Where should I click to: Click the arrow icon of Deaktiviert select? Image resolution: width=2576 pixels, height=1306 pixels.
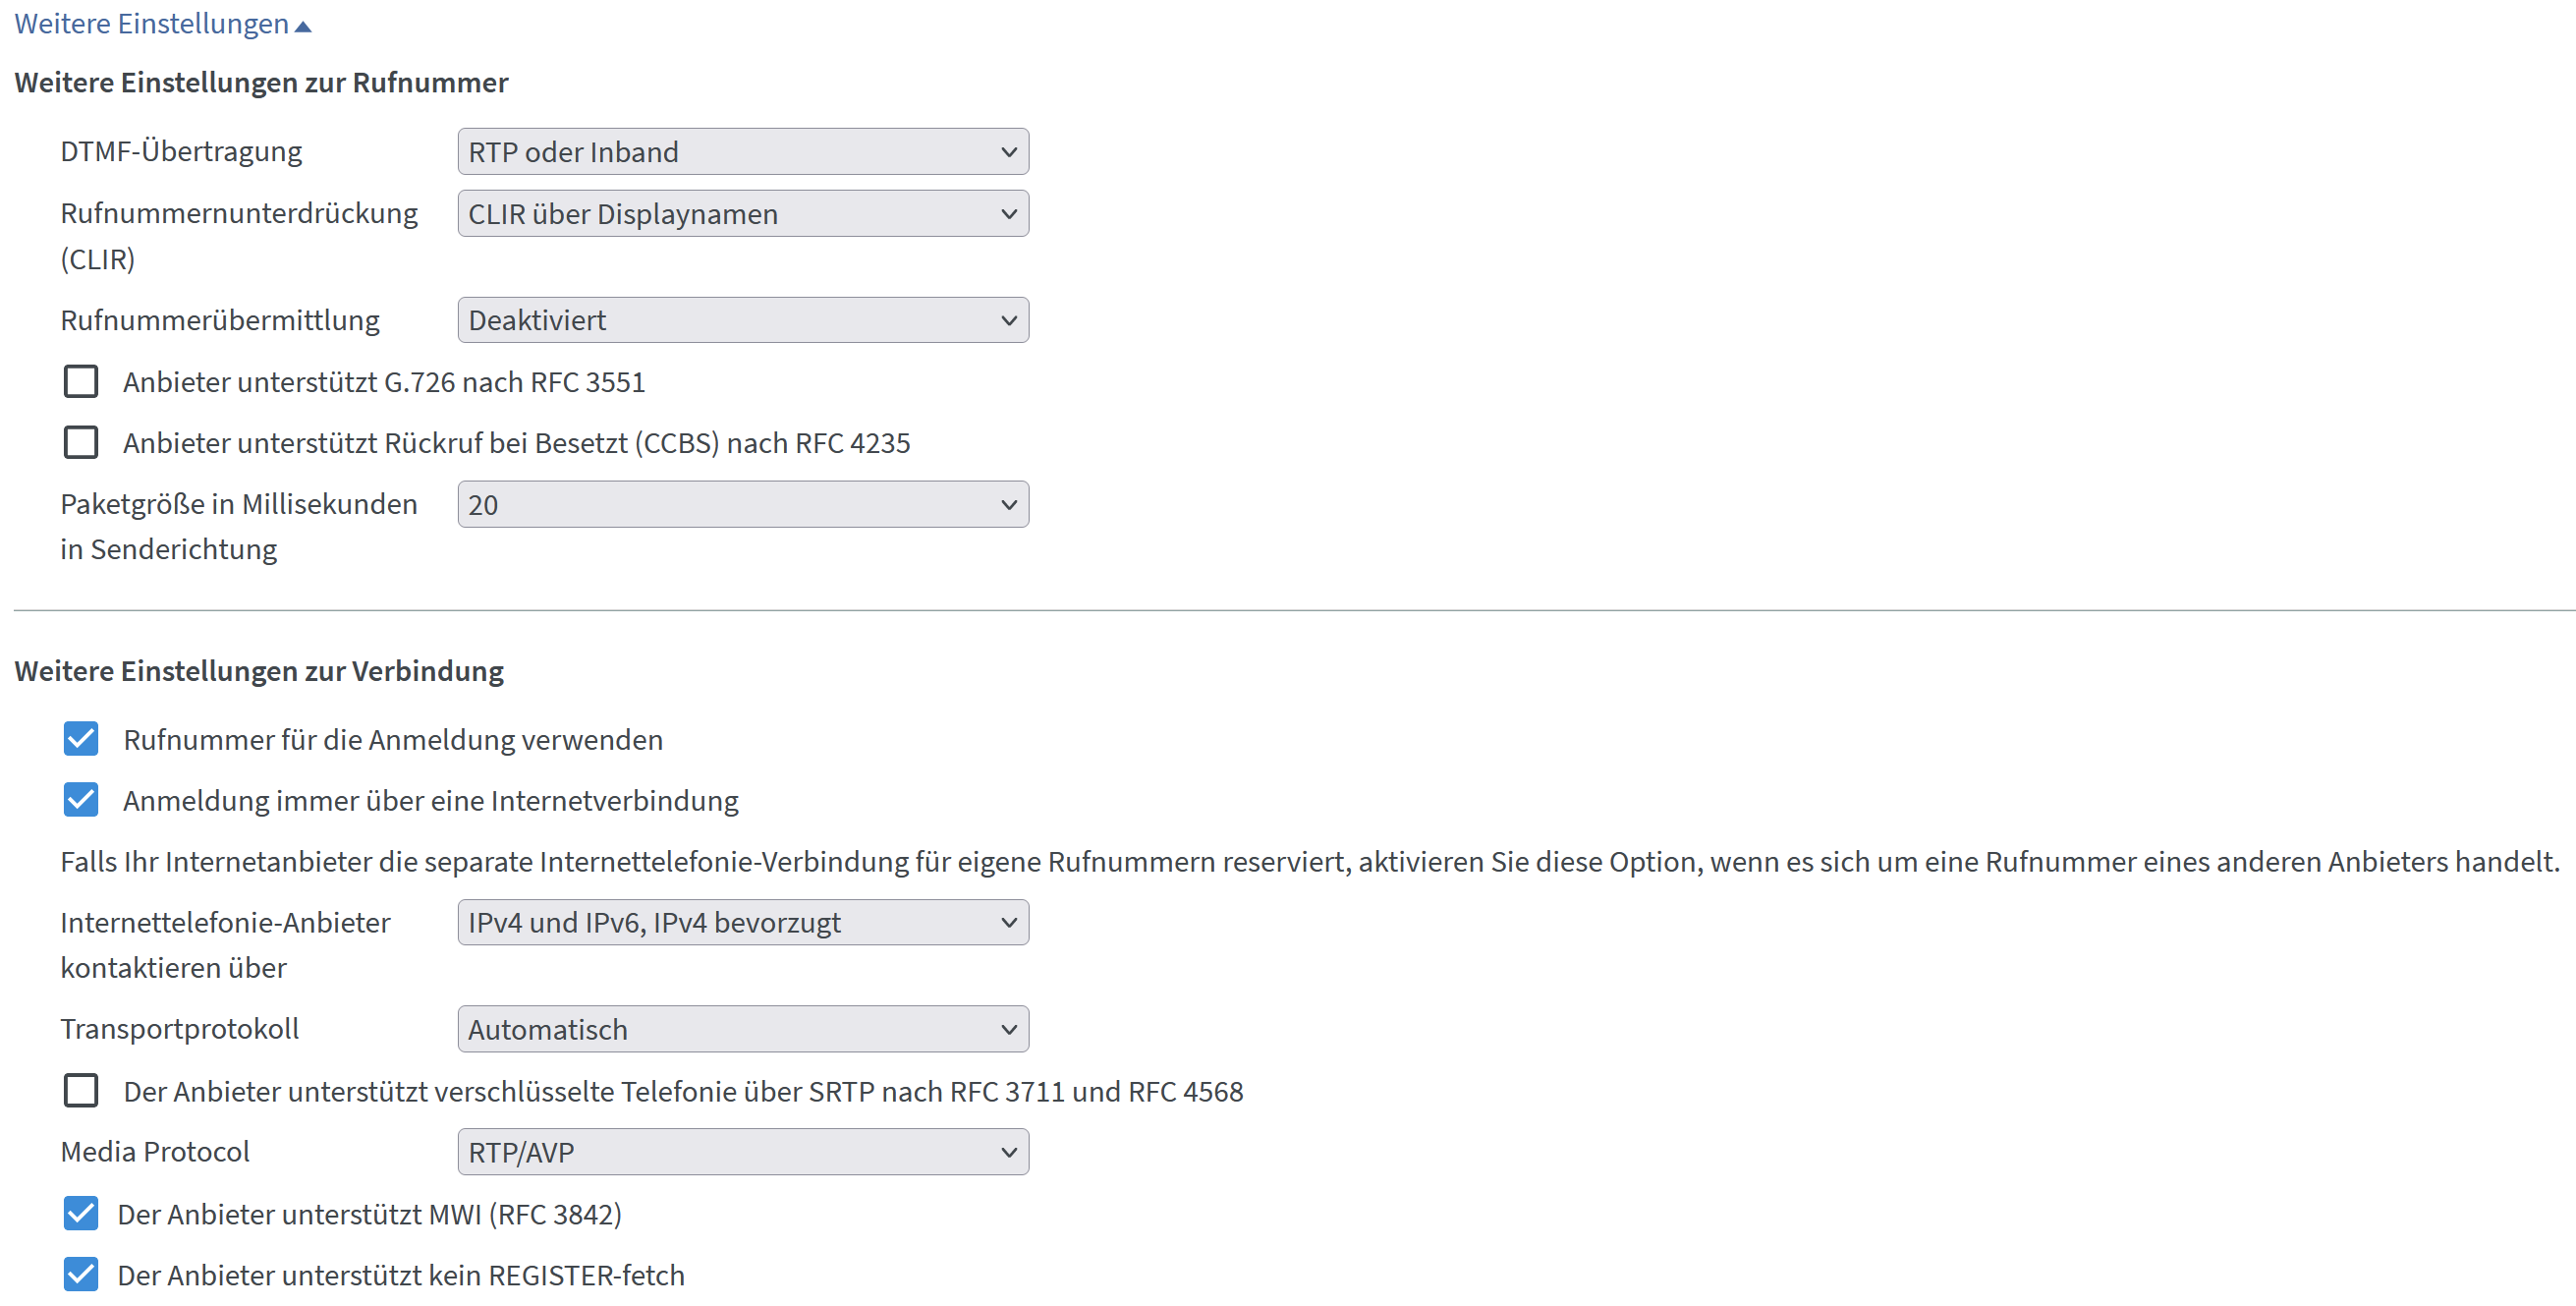click(1008, 321)
